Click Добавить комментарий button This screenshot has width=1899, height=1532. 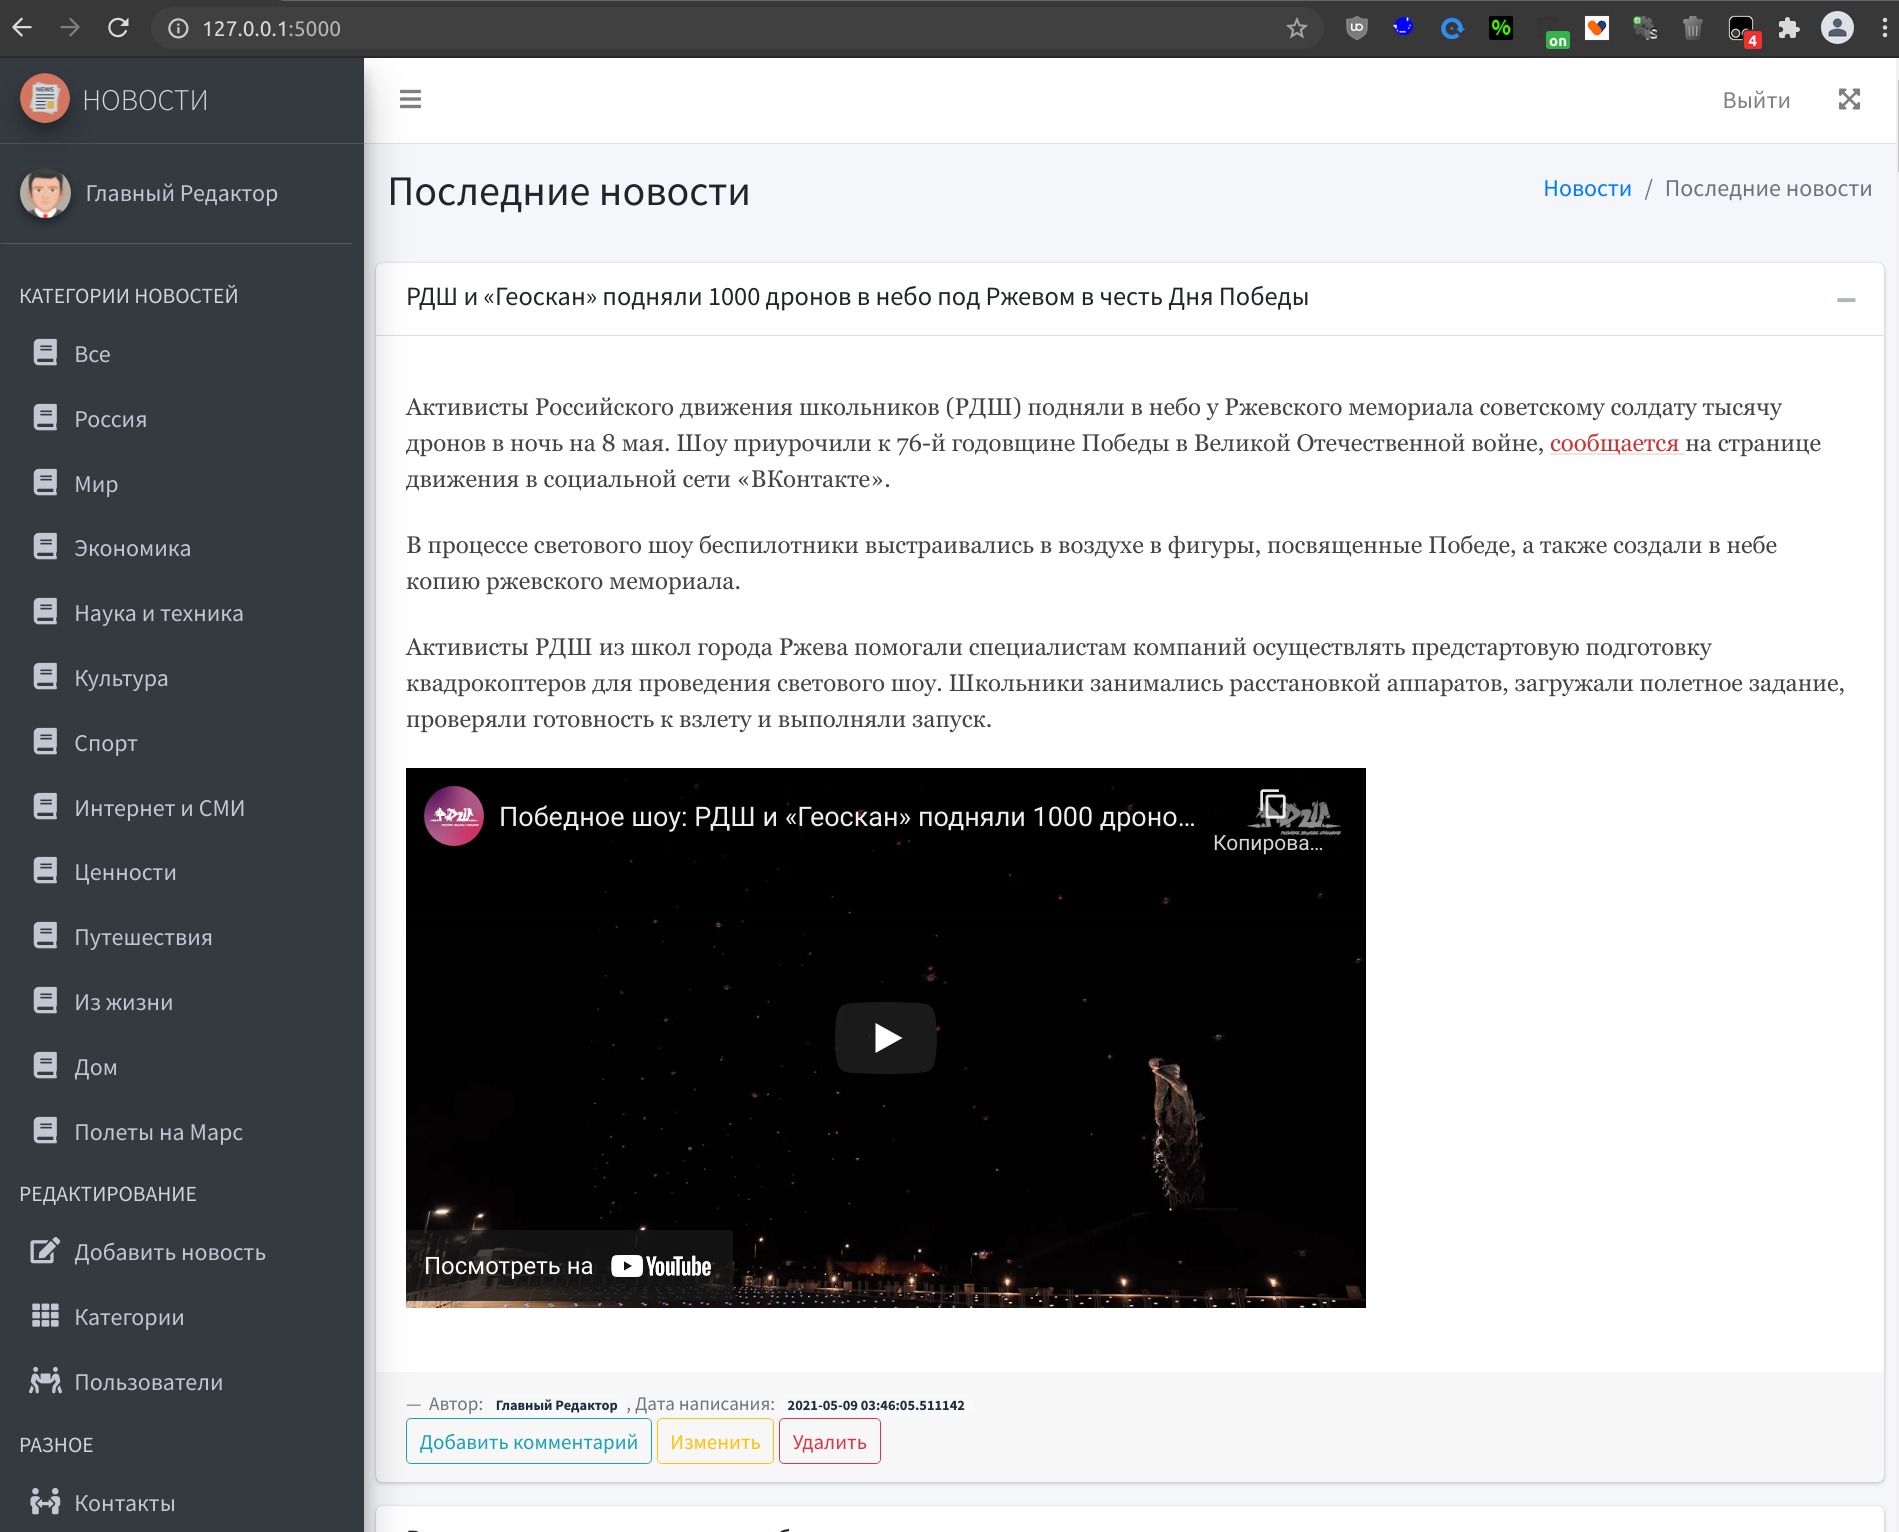point(528,1442)
